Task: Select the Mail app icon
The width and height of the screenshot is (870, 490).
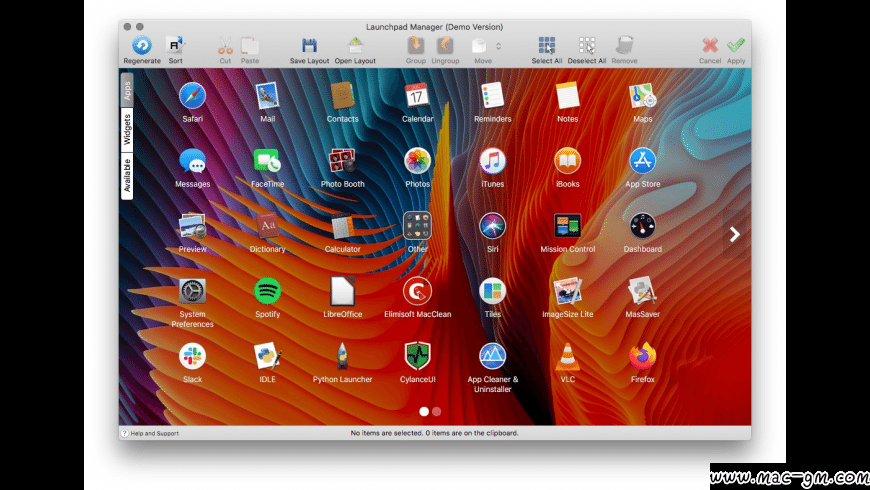Action: point(267,96)
